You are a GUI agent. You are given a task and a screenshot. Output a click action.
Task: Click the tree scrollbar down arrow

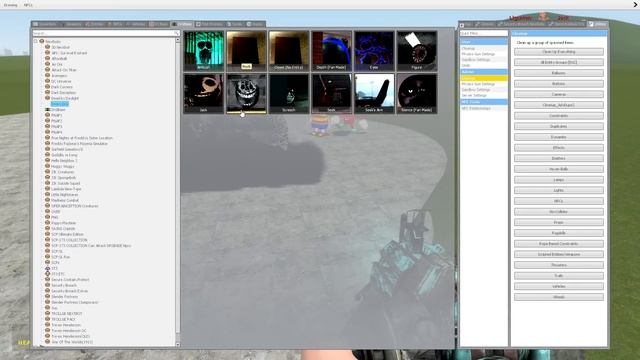(x=178, y=344)
